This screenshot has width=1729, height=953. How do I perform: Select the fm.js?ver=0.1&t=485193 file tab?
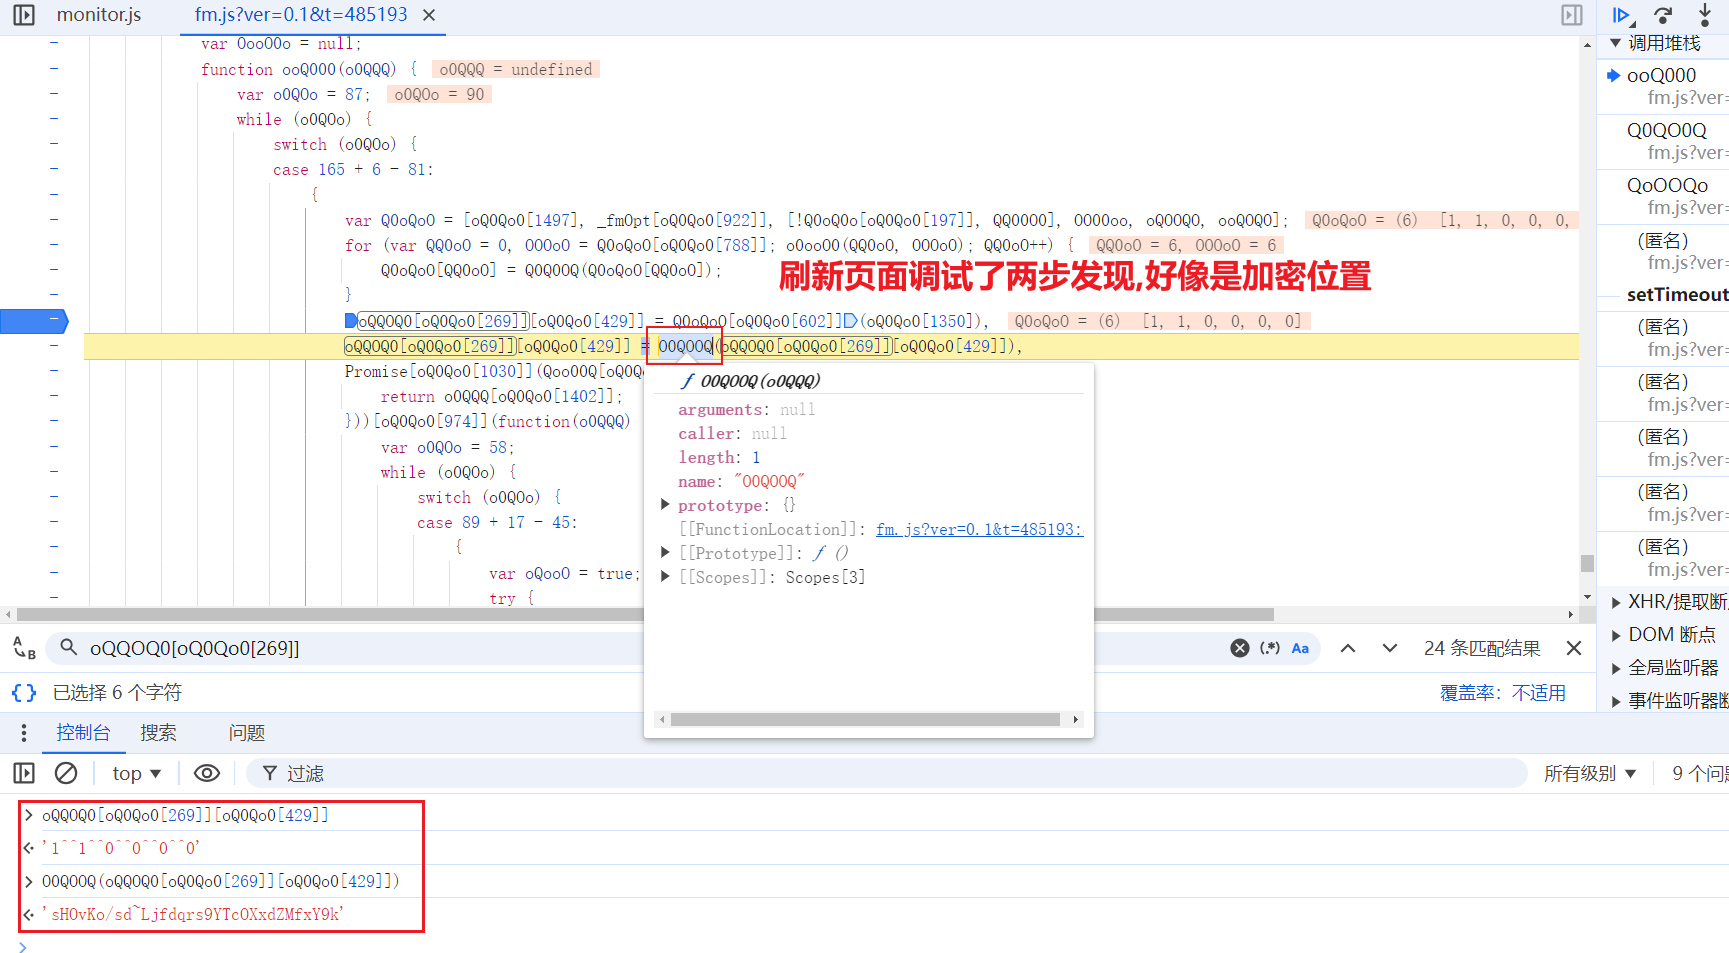301,15
